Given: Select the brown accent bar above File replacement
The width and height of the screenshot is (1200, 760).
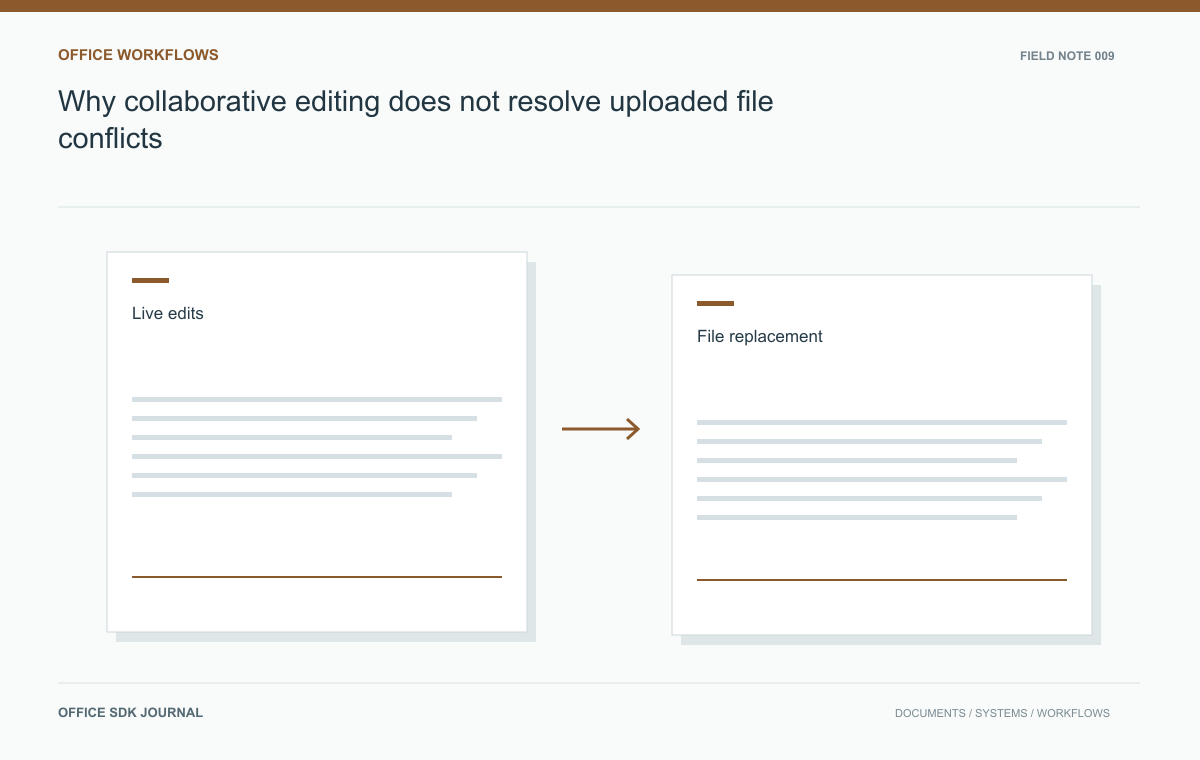Looking at the screenshot, I should coord(715,304).
